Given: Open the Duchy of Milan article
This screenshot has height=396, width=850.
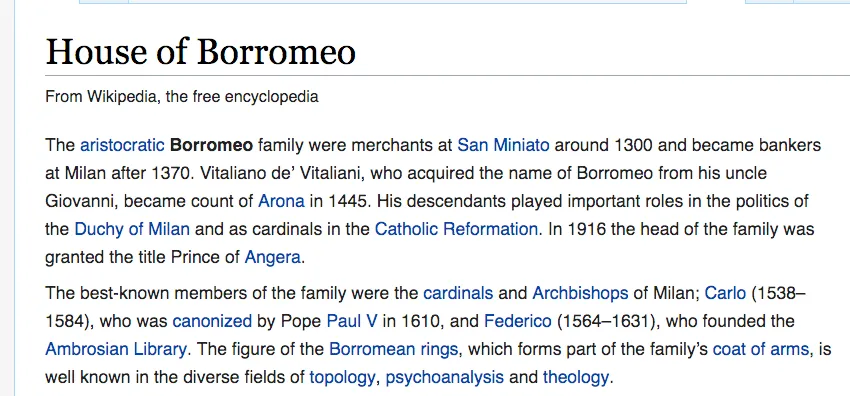Looking at the screenshot, I should click(132, 229).
